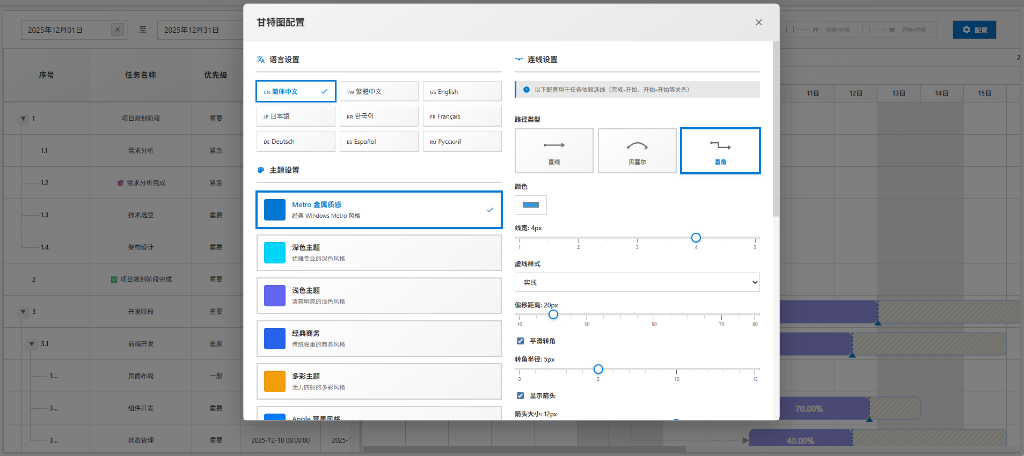Screen dimensions: 1024x456
Task: Click the blue 配置 button at top right
Action: point(974,30)
